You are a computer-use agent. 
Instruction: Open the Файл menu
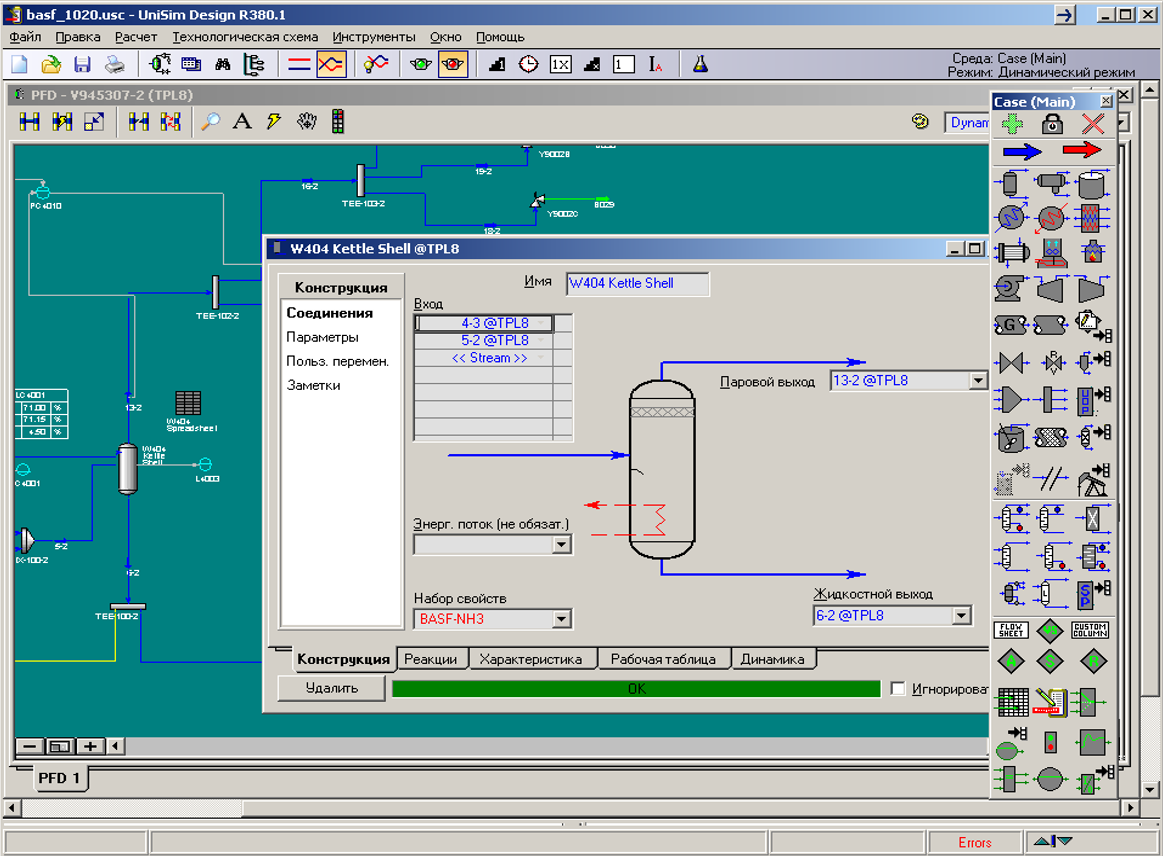pos(25,37)
